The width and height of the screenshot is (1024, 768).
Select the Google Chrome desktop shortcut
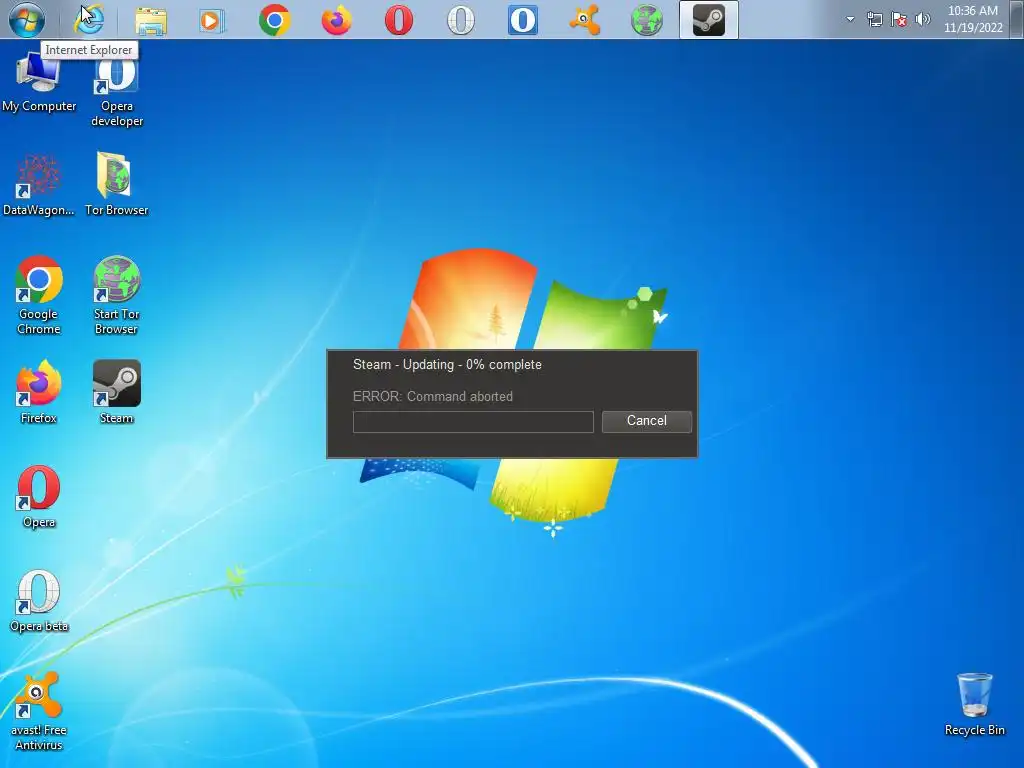pos(39,295)
